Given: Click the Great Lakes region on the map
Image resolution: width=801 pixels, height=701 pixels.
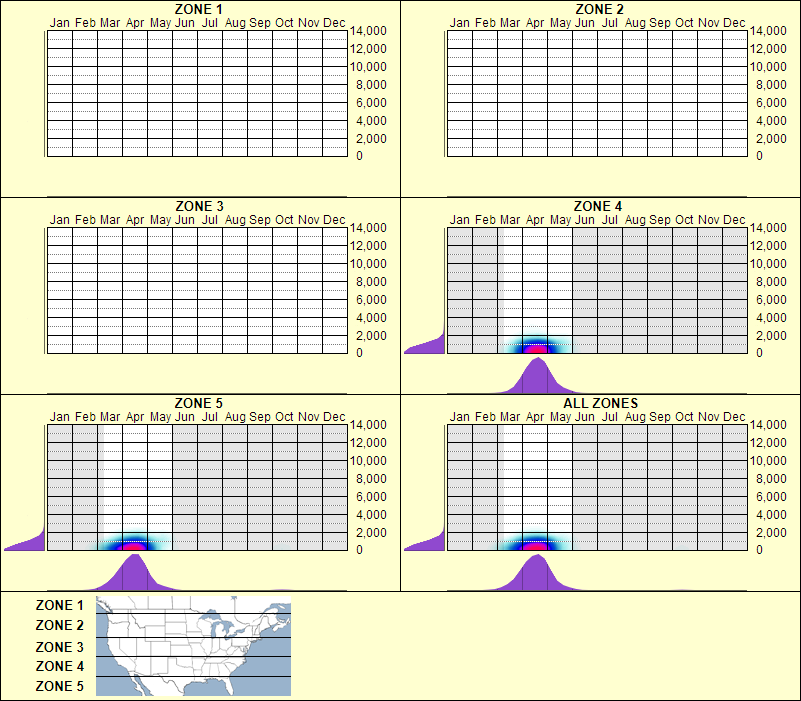Looking at the screenshot, I should [x=222, y=625].
